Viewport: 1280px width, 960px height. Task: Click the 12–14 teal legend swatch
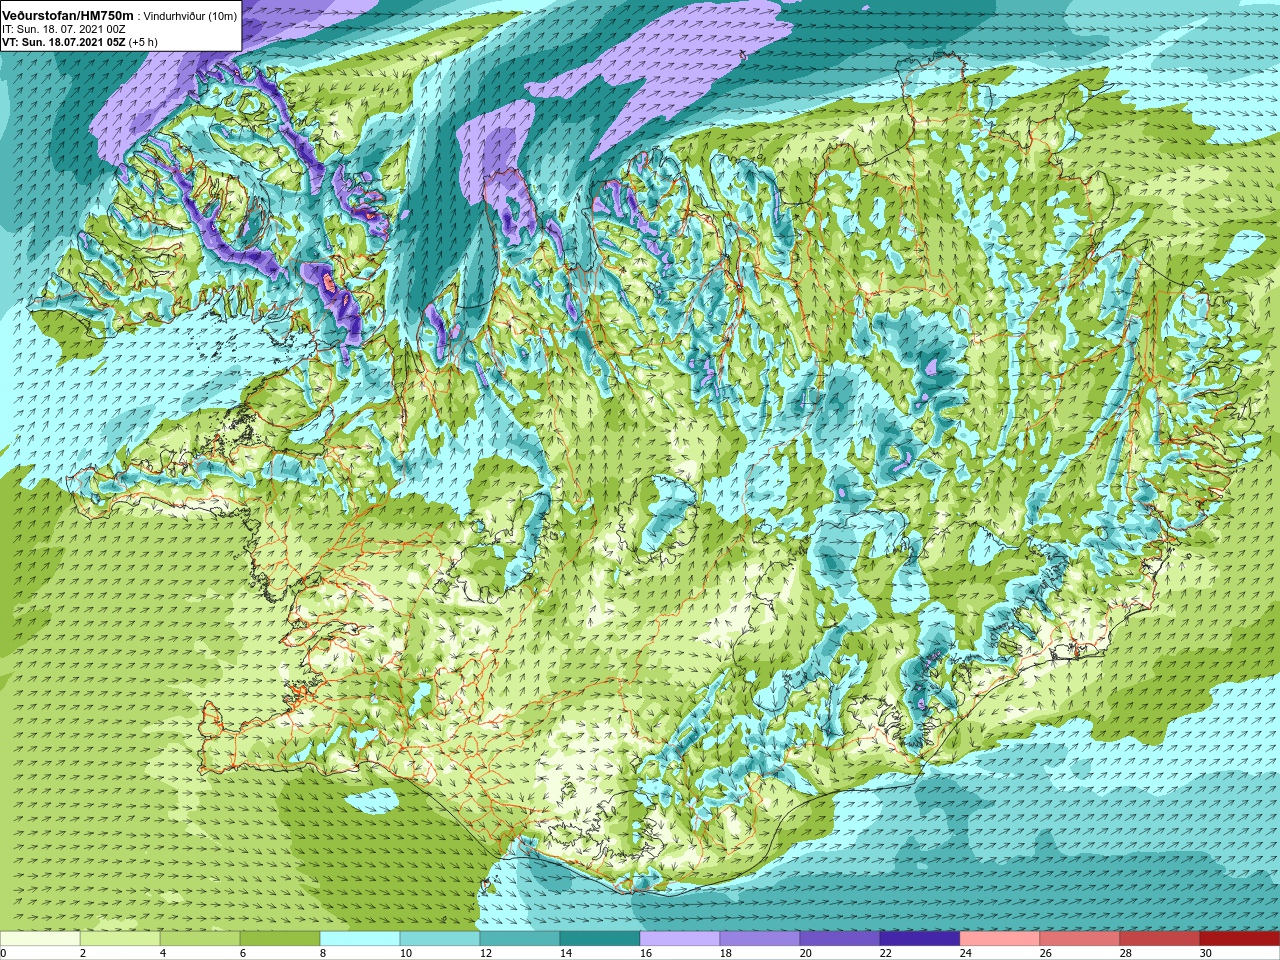(520, 939)
